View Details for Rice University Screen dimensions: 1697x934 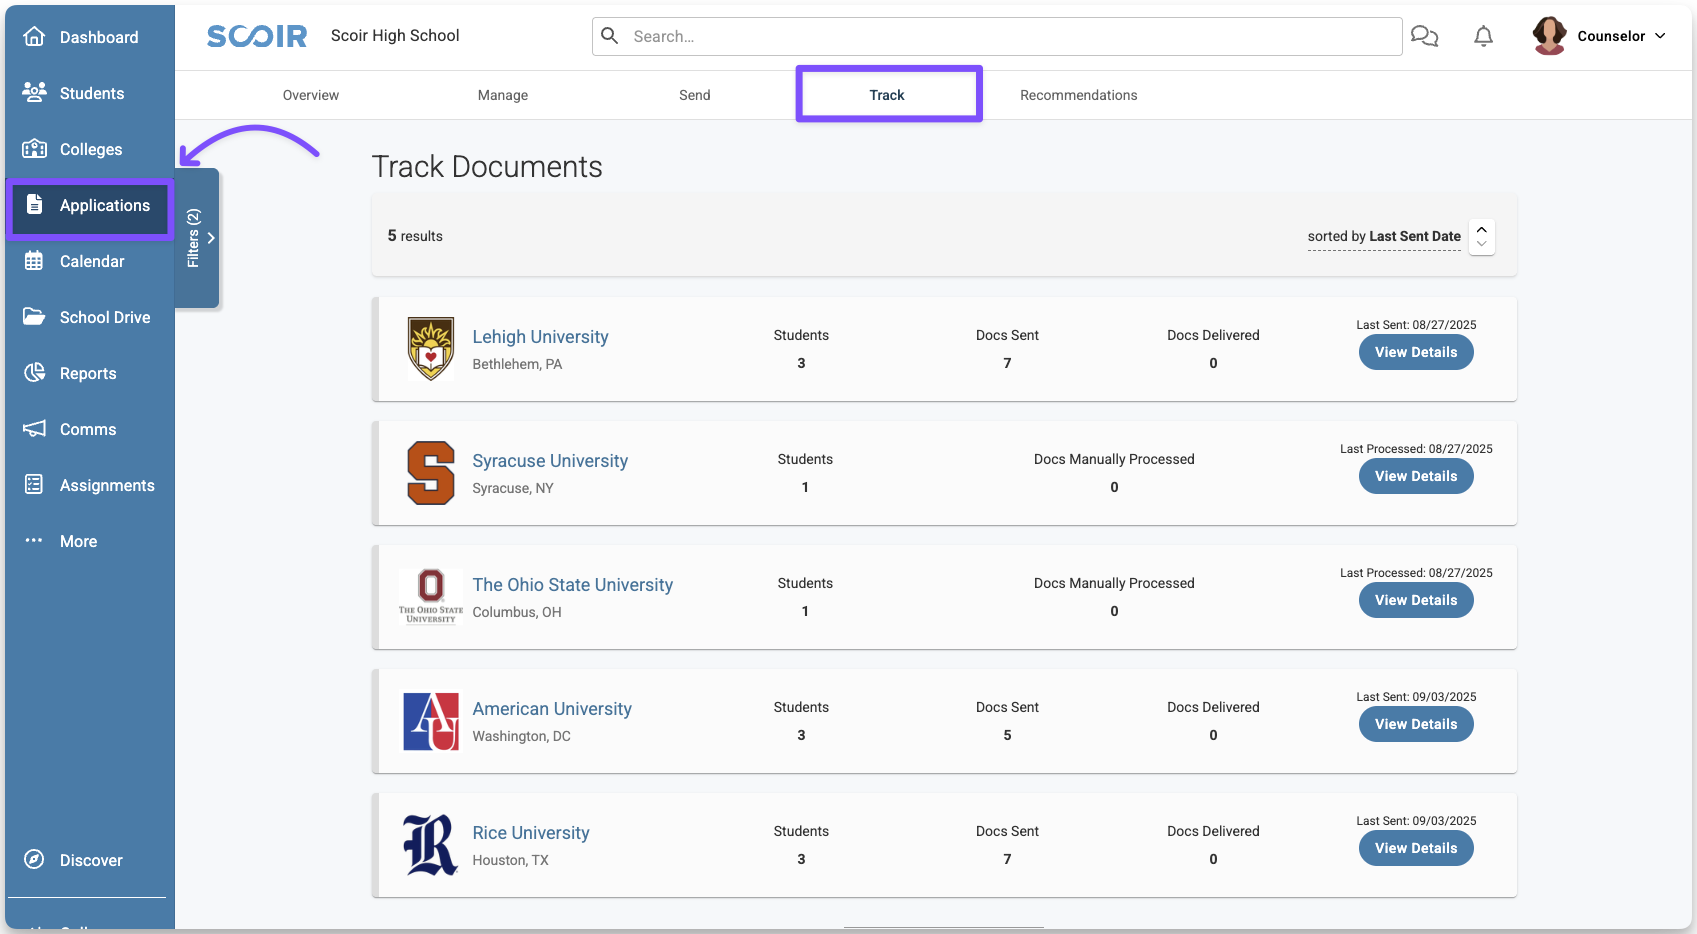coord(1416,848)
